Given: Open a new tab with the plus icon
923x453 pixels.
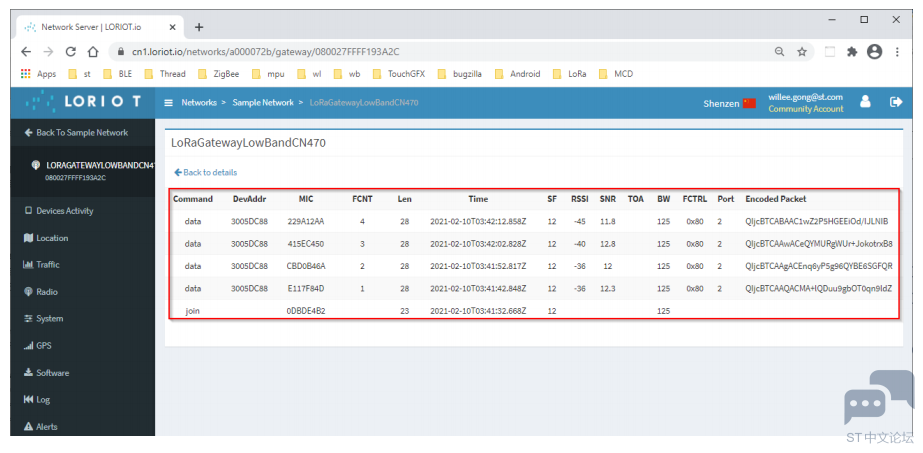Looking at the screenshot, I should (199, 27).
